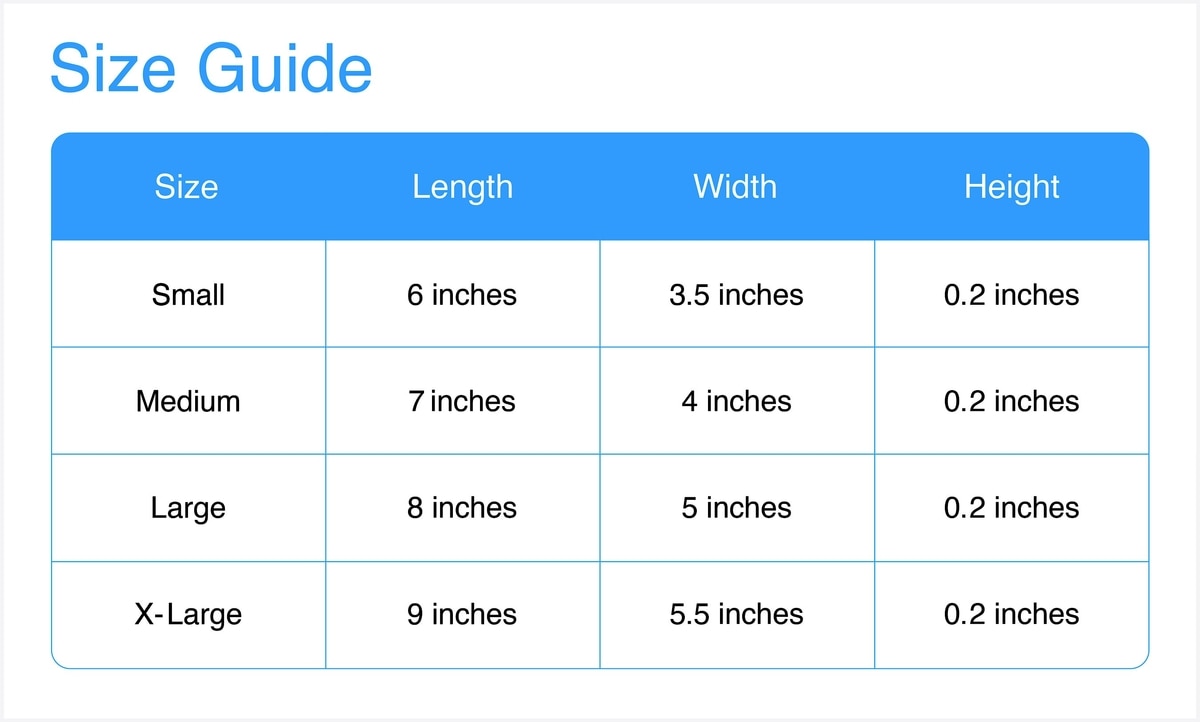This screenshot has width=1200, height=722.
Task: Click the 5.5 inches width cell
Action: (x=736, y=614)
